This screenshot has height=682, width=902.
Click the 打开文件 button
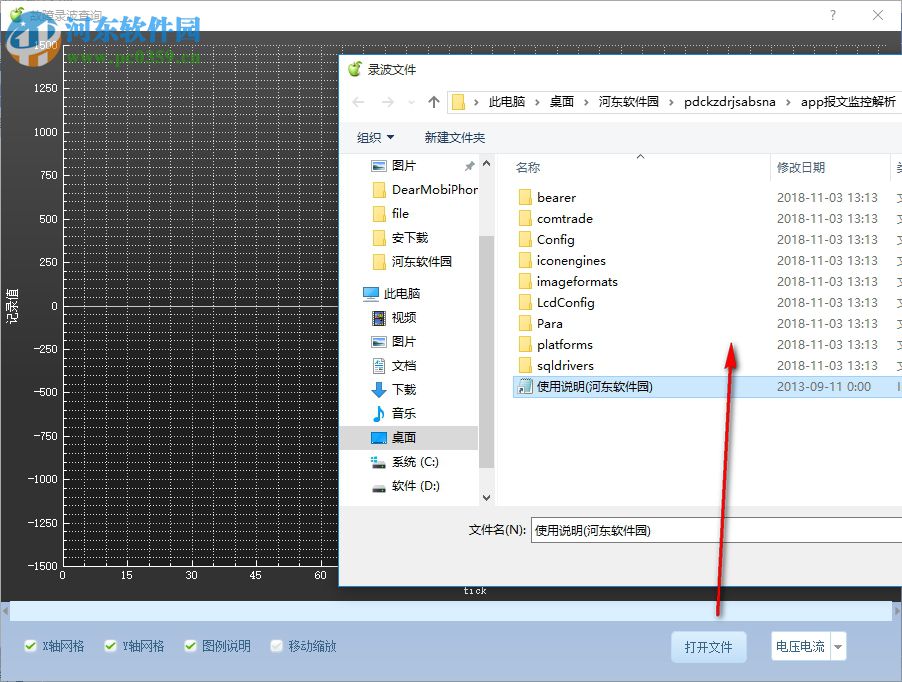tap(709, 647)
